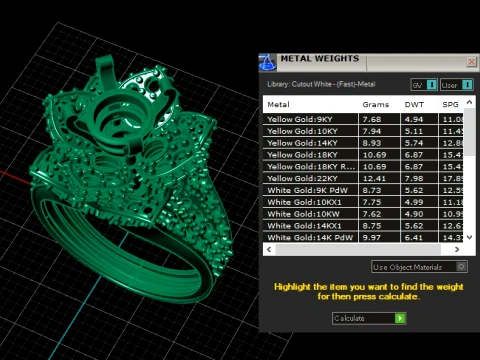Select the Yellow Gold:22KY row
The image size is (480, 360).
(x=363, y=178)
